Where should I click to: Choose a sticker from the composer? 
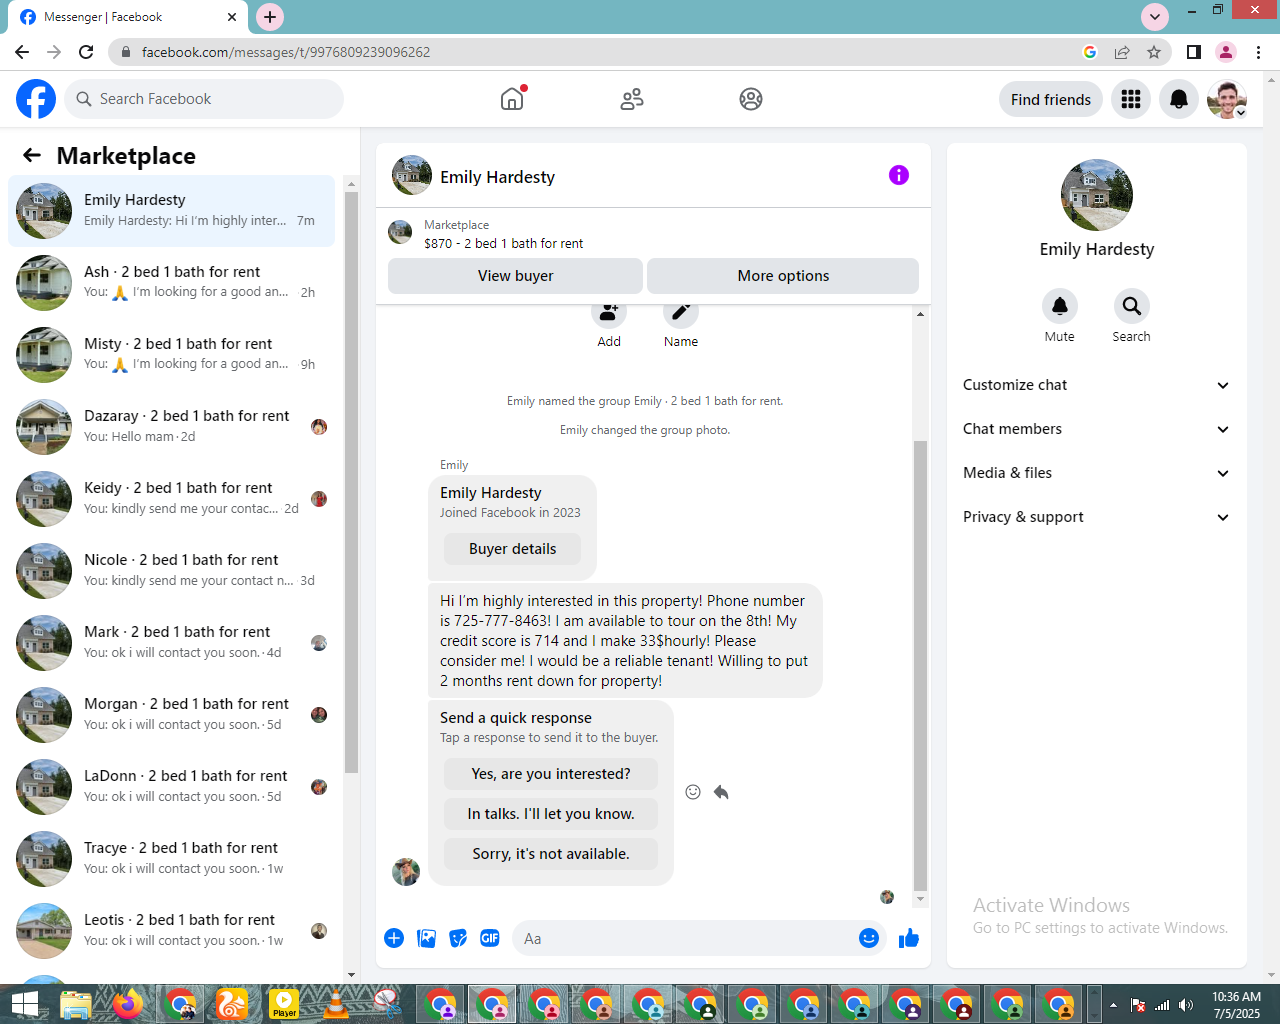pos(458,938)
